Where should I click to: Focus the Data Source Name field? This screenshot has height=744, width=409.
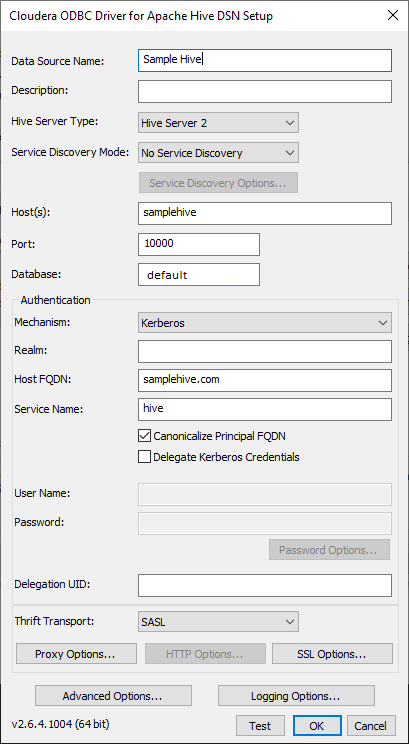click(265, 60)
